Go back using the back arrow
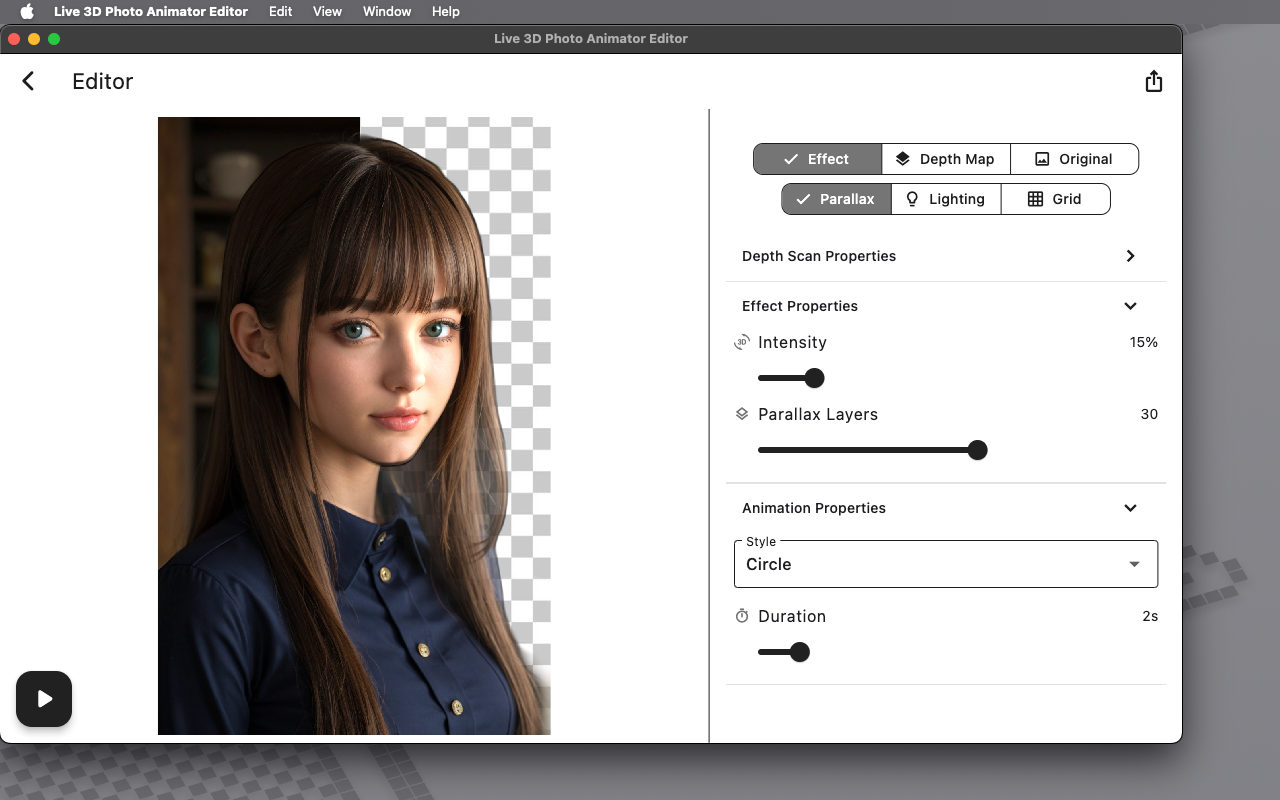 tap(28, 81)
